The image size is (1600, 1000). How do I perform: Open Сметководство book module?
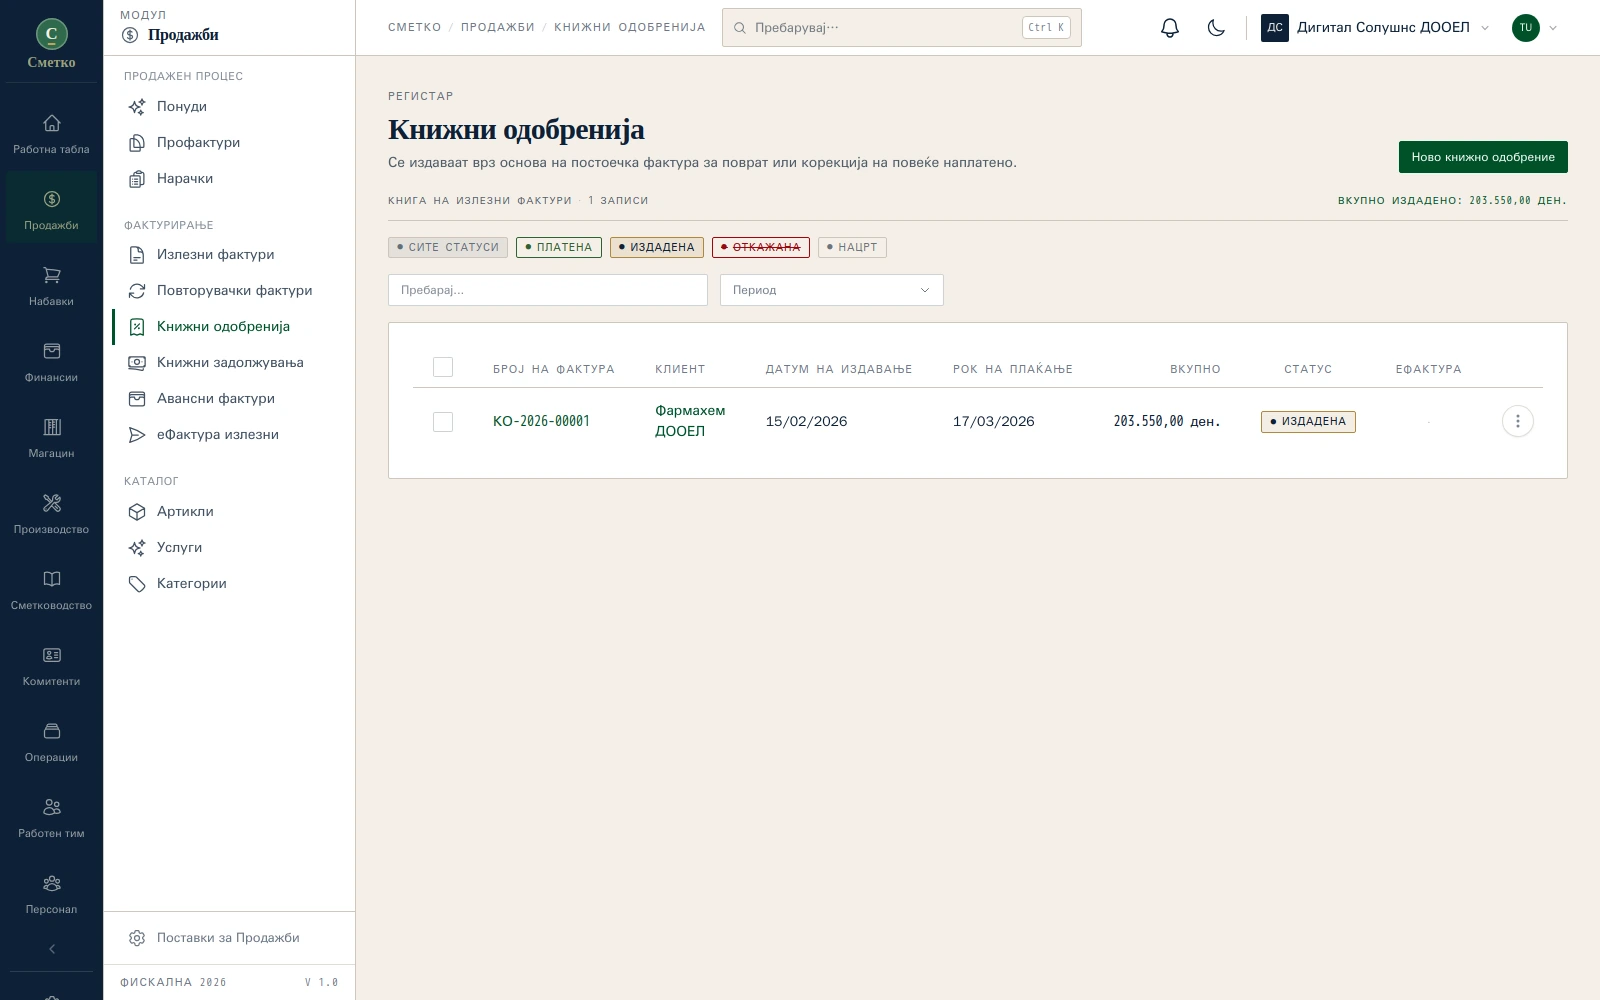(52, 590)
